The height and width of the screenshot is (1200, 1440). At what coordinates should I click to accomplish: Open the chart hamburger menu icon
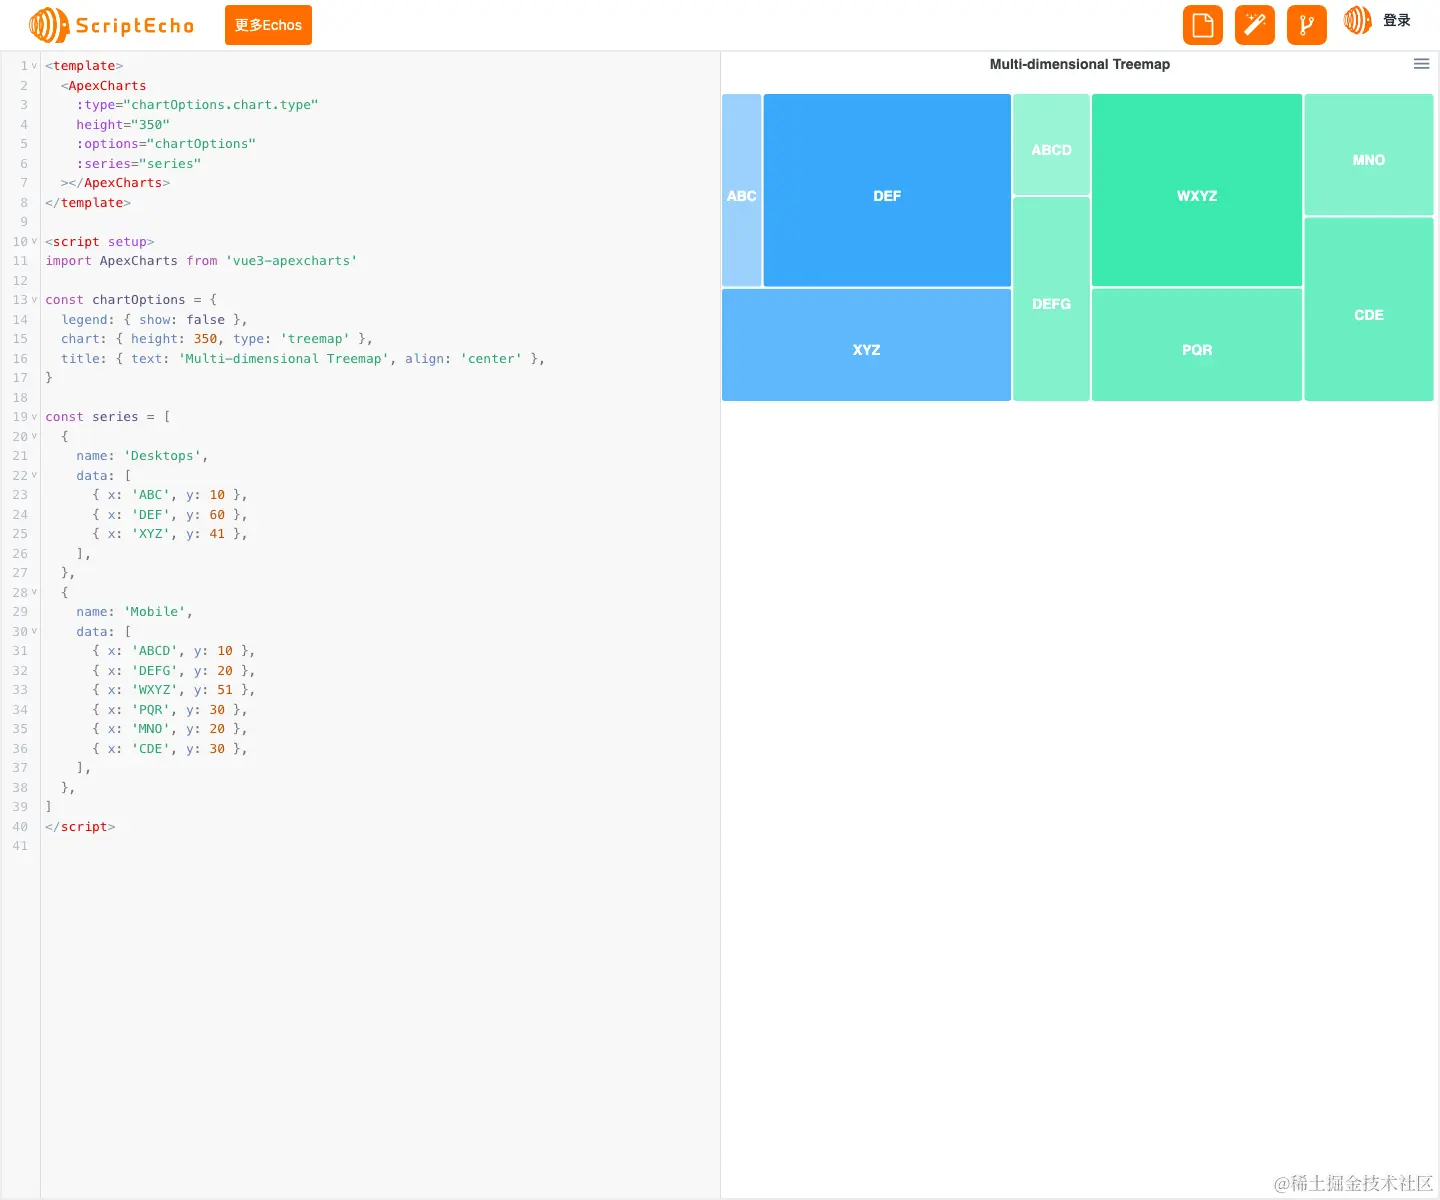pyautogui.click(x=1421, y=64)
